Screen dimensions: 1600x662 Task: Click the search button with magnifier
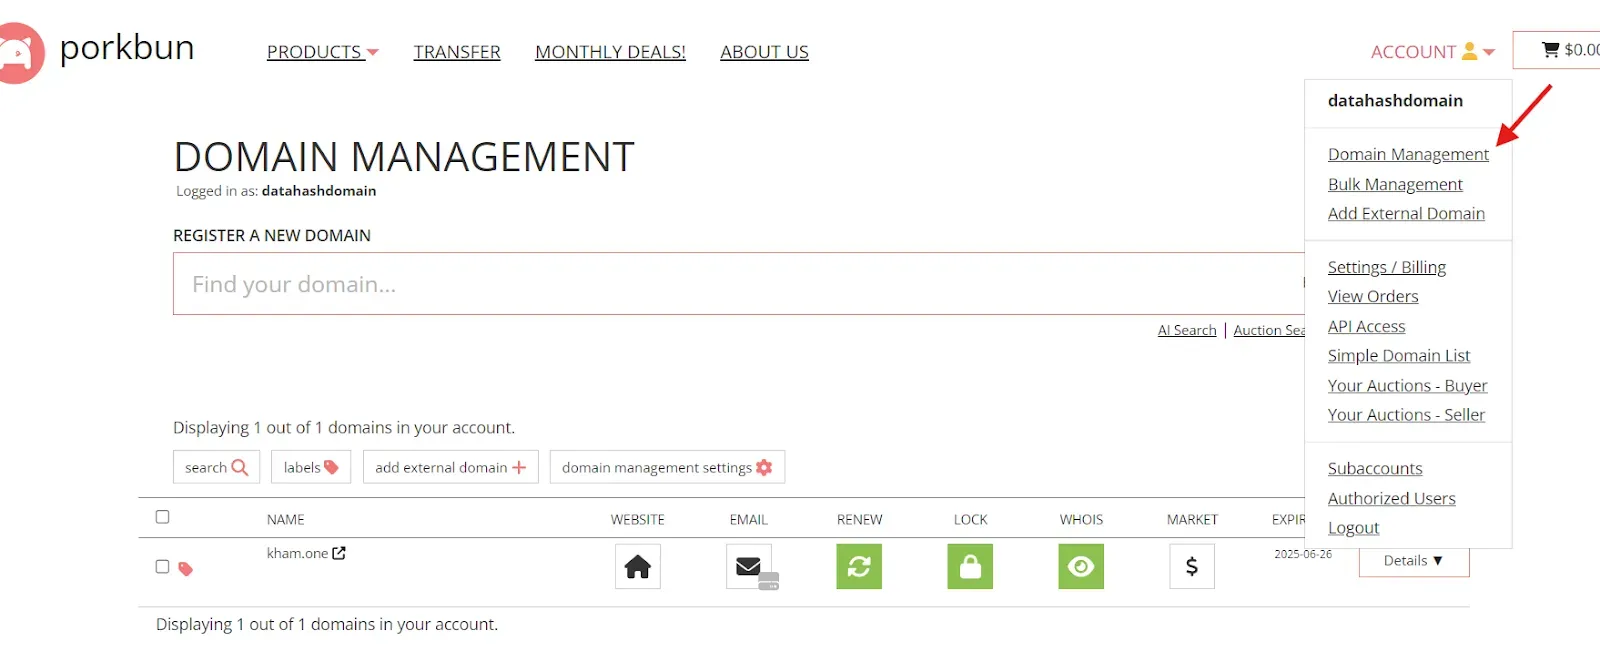(x=216, y=467)
